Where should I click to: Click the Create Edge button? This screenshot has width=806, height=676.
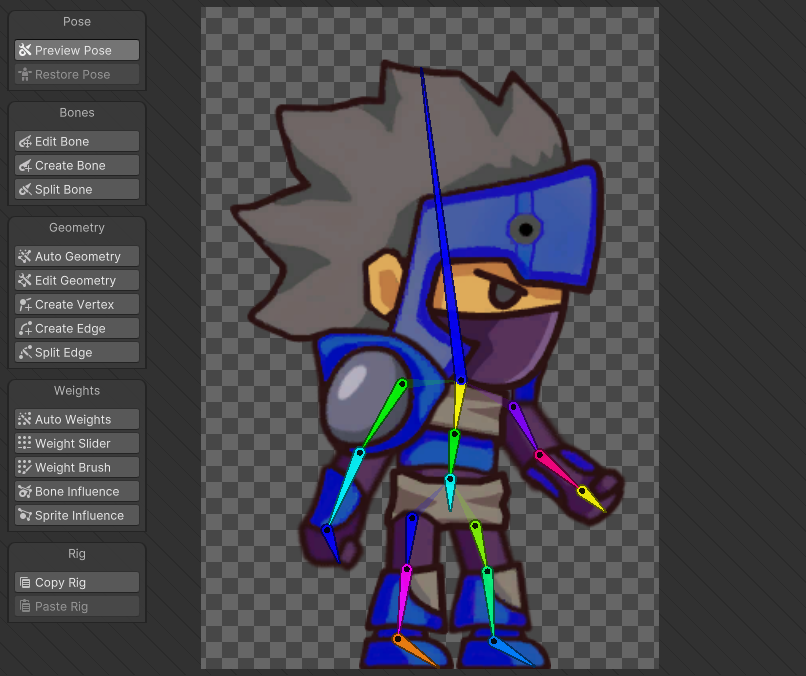click(x=76, y=329)
